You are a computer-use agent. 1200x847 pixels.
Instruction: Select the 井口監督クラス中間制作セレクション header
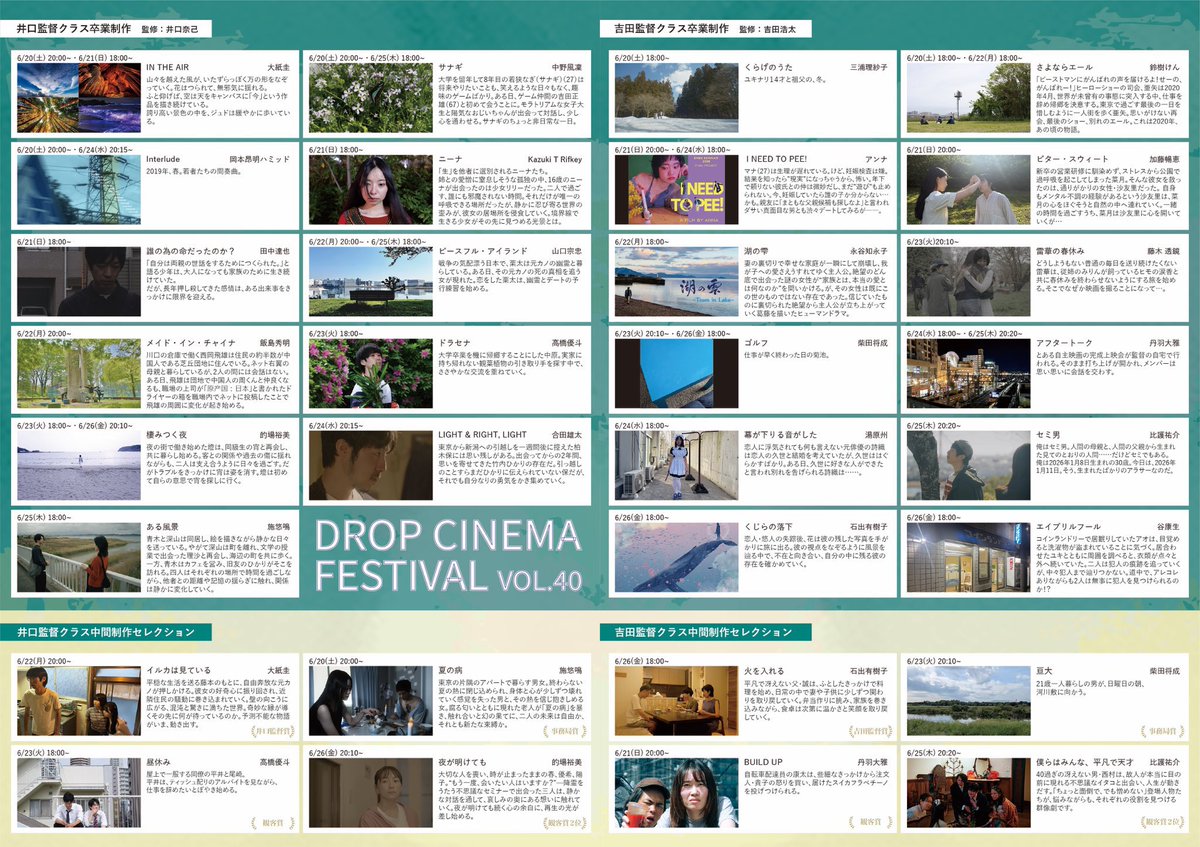pyautogui.click(x=105, y=632)
